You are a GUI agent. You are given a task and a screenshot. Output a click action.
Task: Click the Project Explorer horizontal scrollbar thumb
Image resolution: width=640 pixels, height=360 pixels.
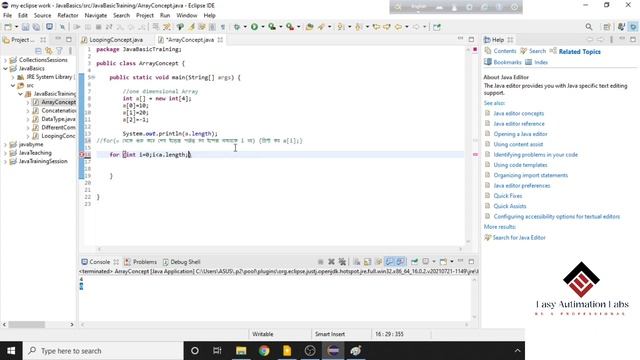(27, 324)
